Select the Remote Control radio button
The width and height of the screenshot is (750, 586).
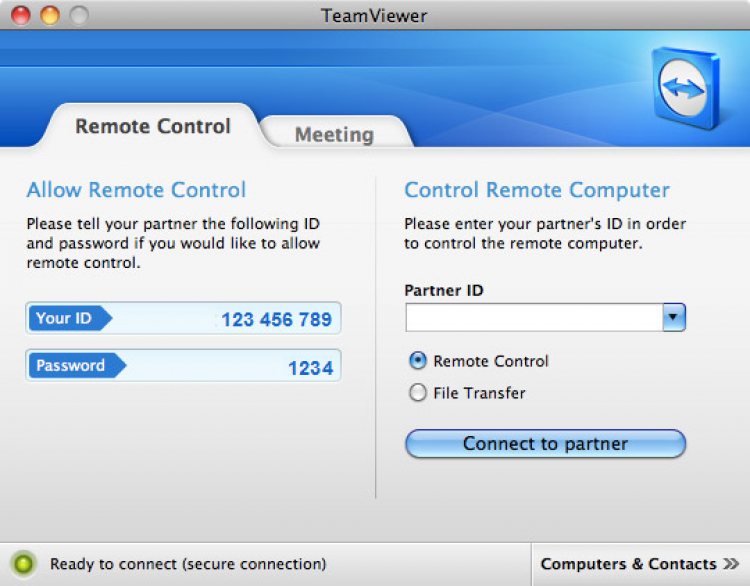(x=418, y=361)
